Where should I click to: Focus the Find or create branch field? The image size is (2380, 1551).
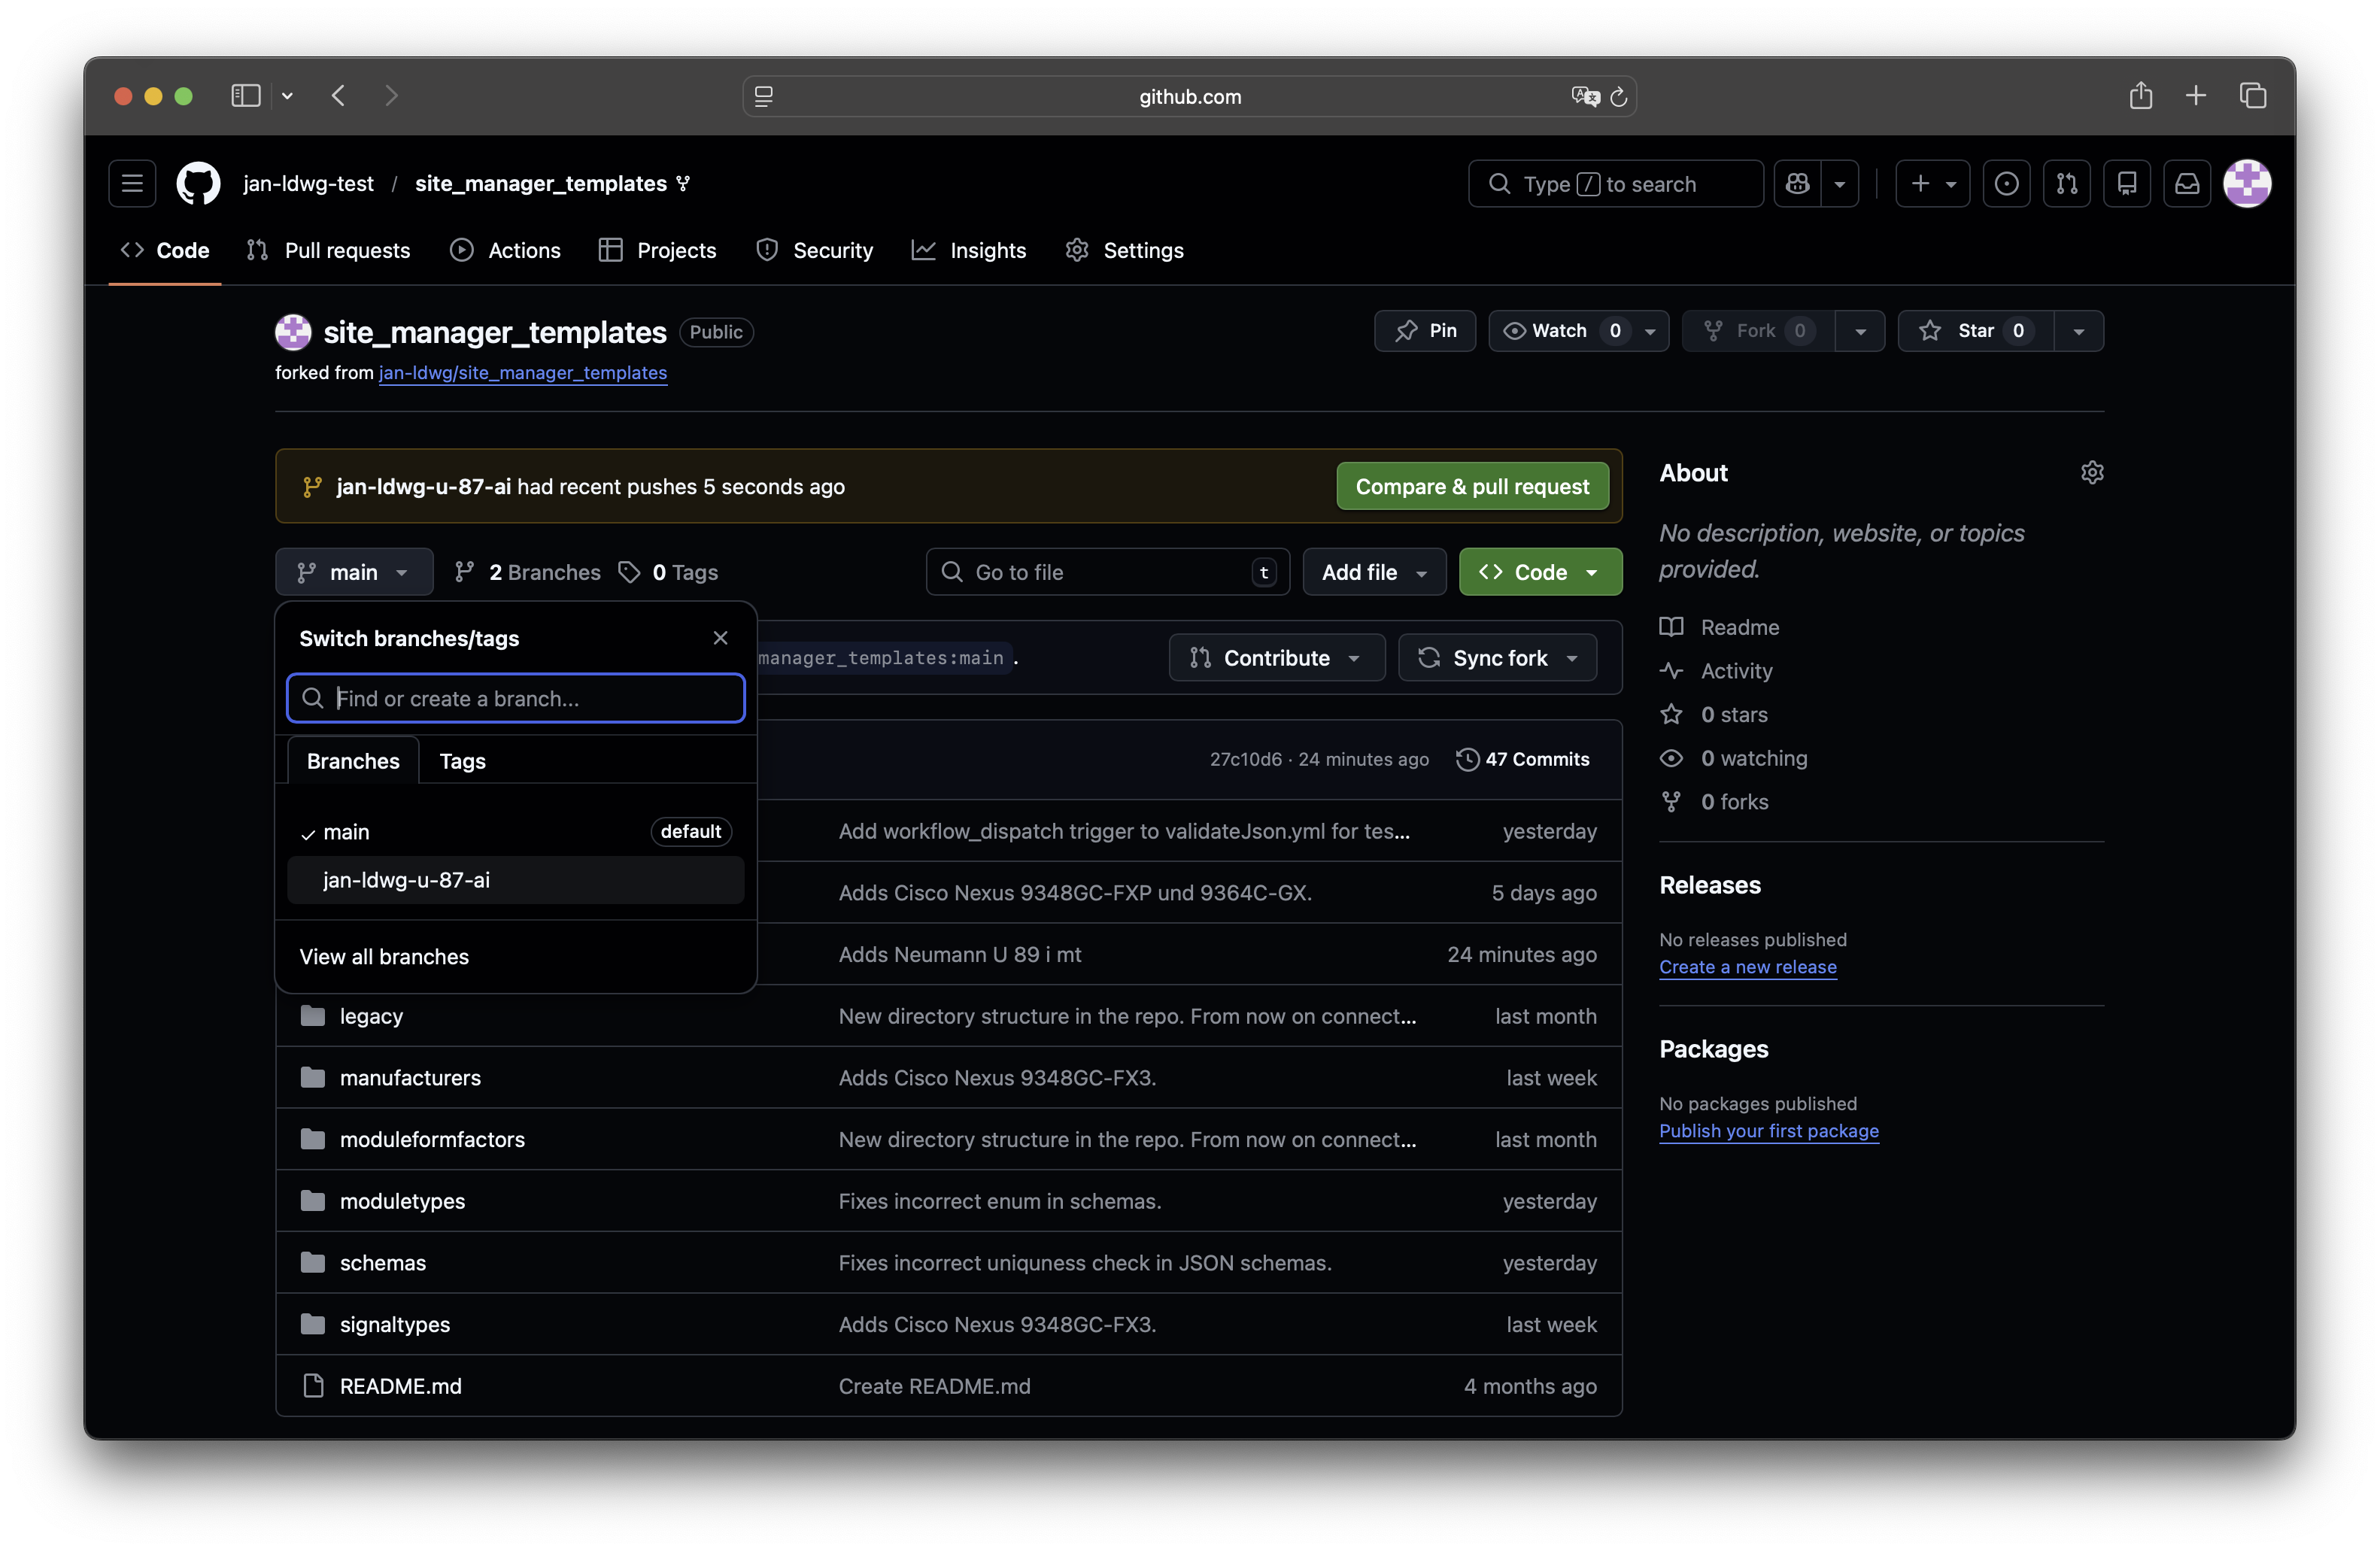530,698
